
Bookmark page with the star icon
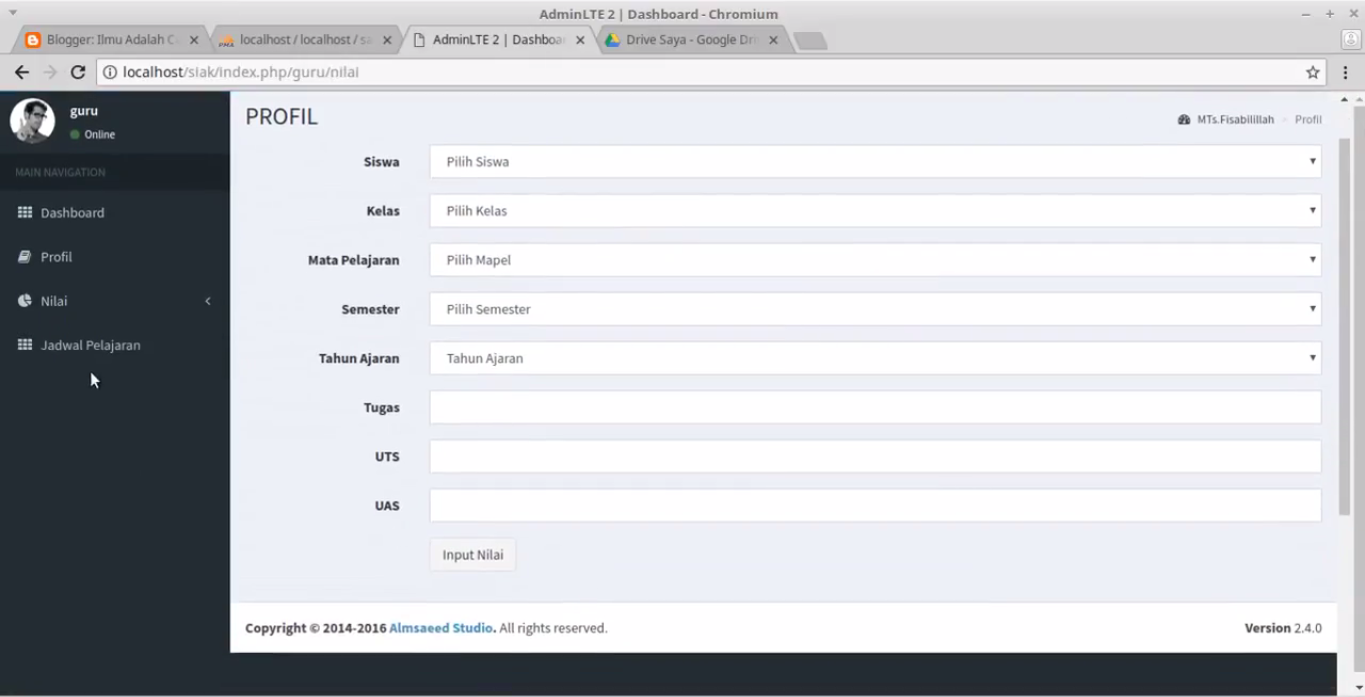coord(1313,72)
